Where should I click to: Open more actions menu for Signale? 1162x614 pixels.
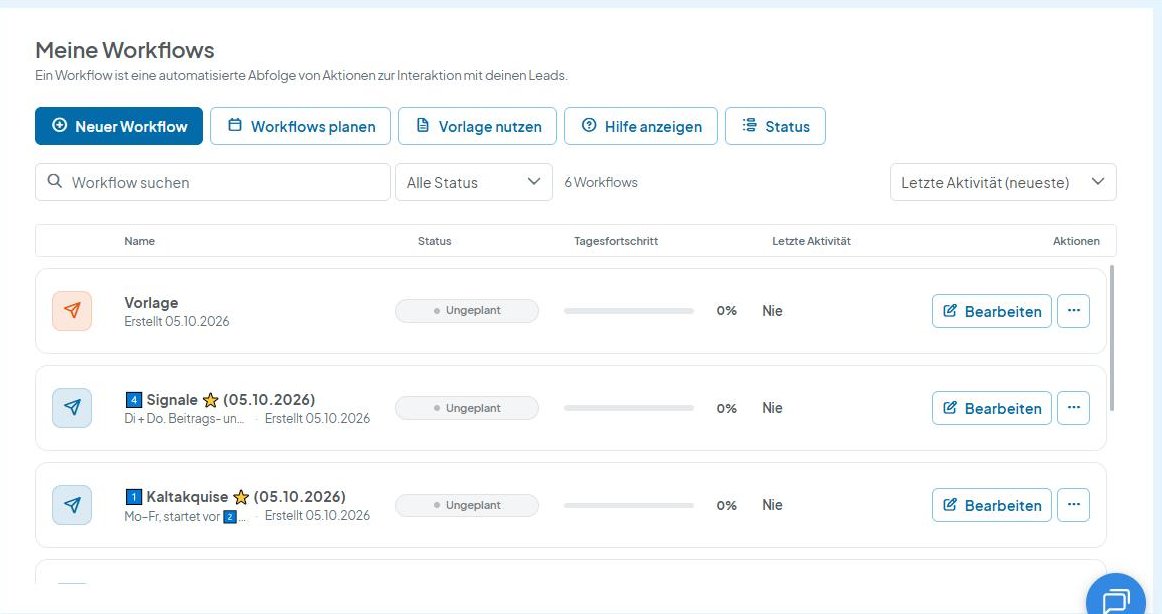[1073, 408]
